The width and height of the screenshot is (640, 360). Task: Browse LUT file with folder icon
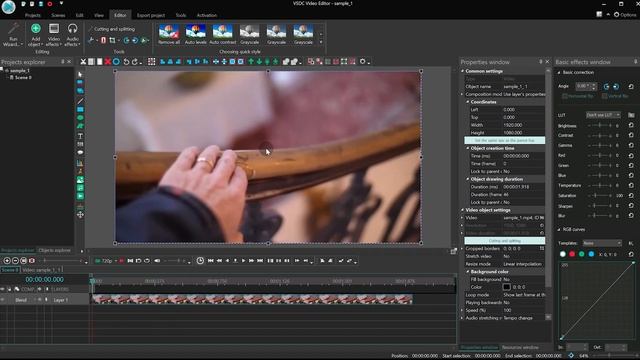[x=631, y=115]
